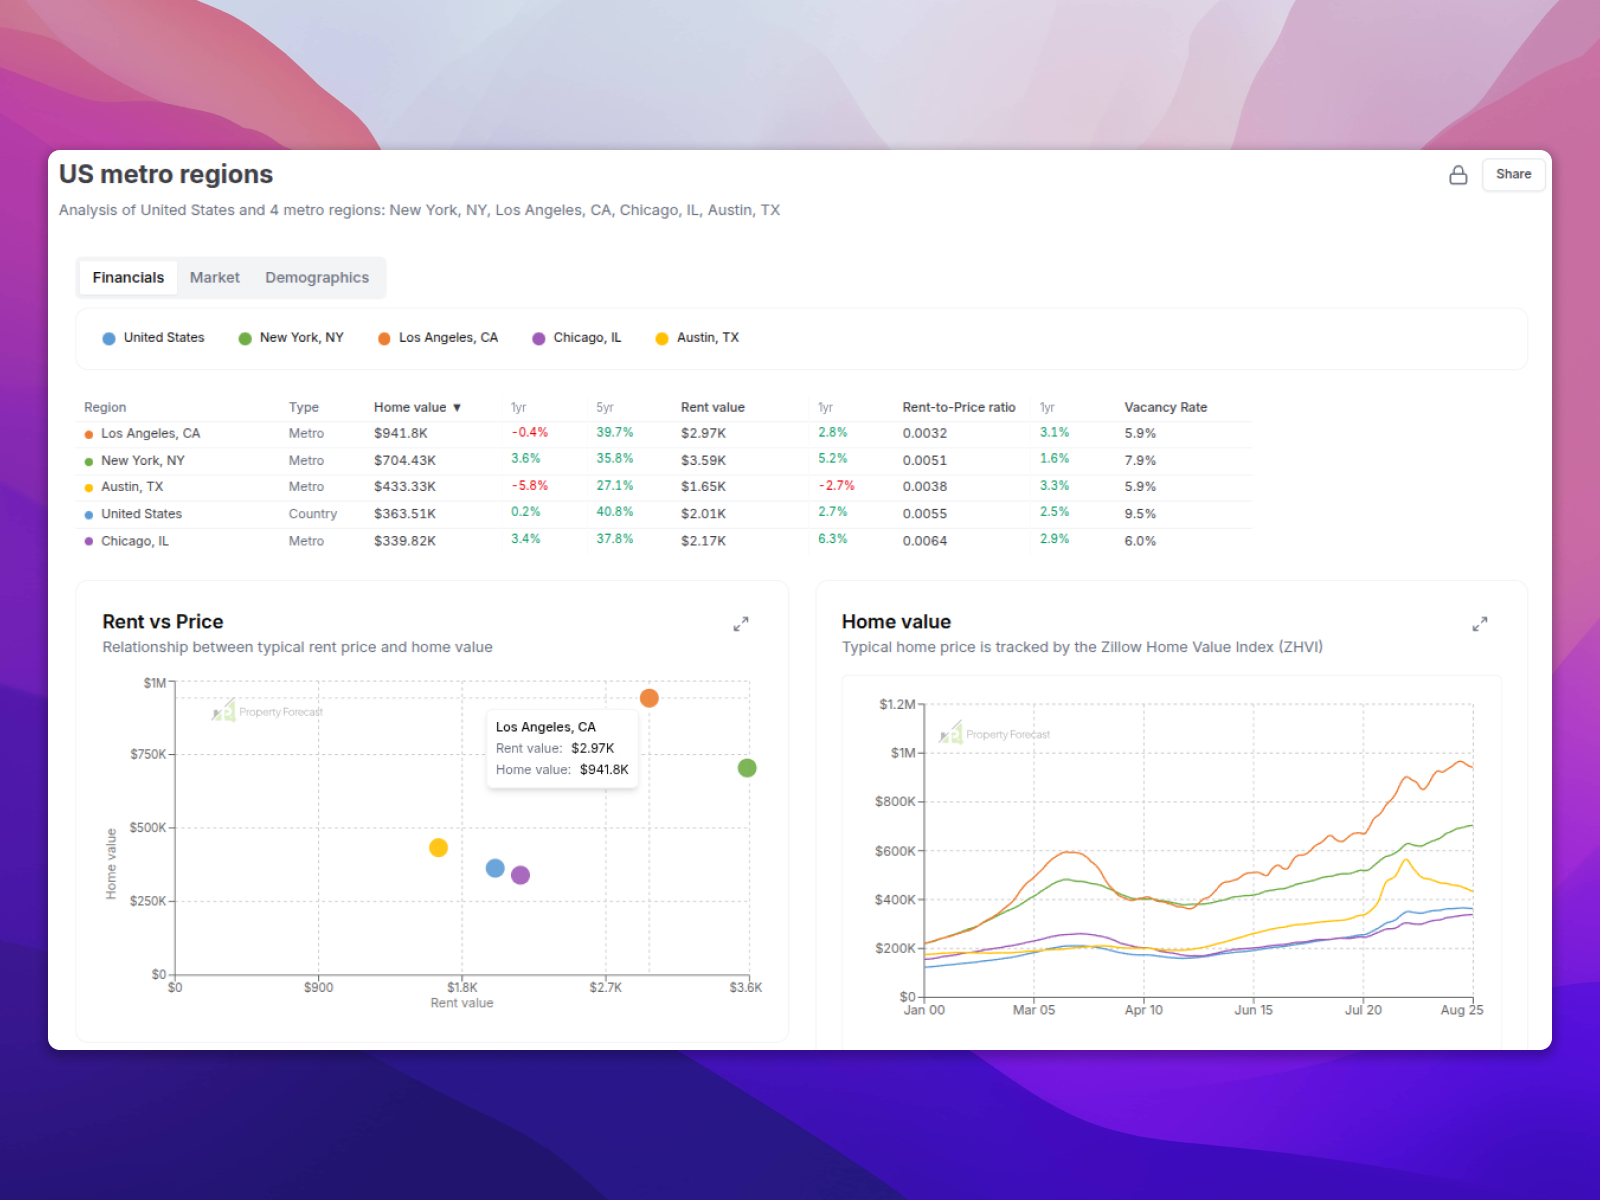Expand the Rent vs Price chart
1600x1200 pixels.
[x=741, y=624]
